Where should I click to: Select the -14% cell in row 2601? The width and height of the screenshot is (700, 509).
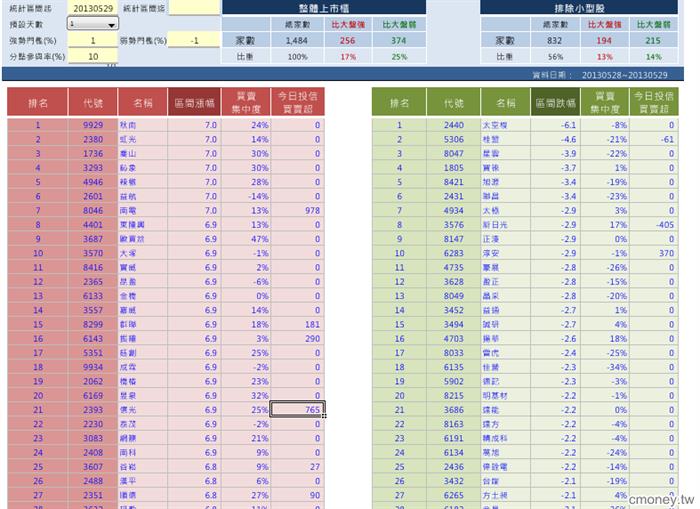pyautogui.click(x=246, y=196)
